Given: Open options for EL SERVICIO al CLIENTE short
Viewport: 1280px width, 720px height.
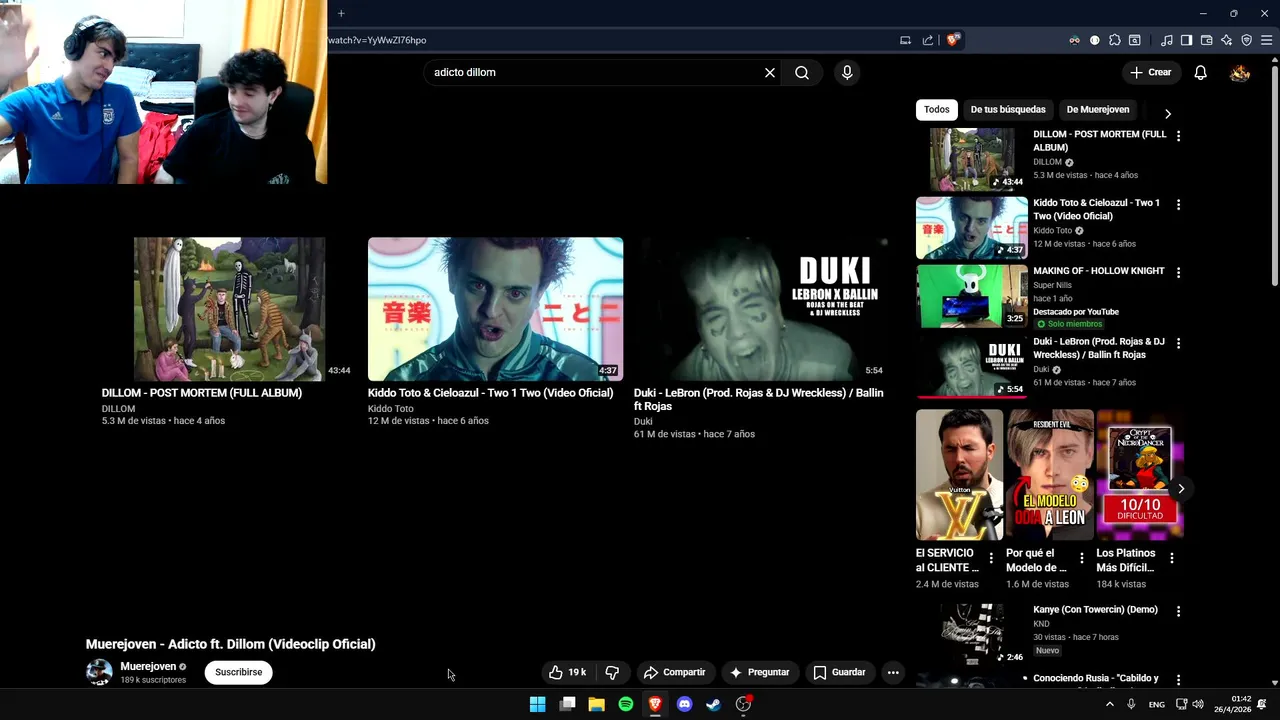Looking at the screenshot, I should point(991,558).
